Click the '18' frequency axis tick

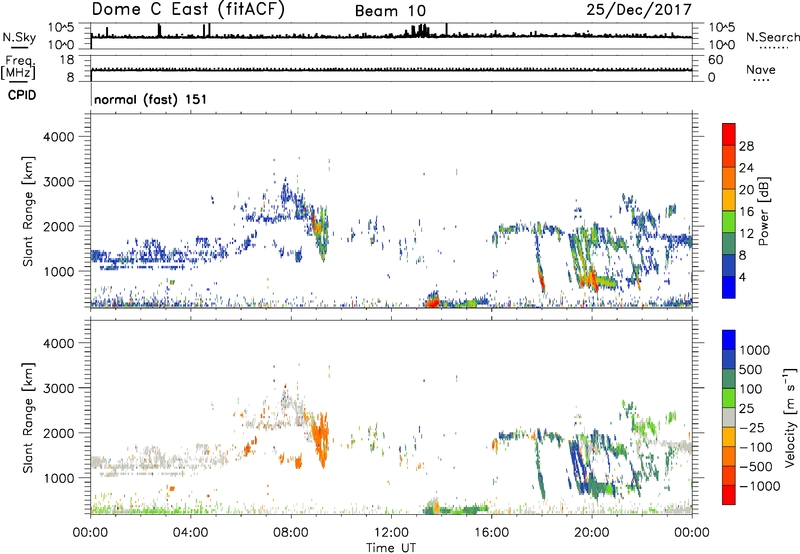(67, 60)
